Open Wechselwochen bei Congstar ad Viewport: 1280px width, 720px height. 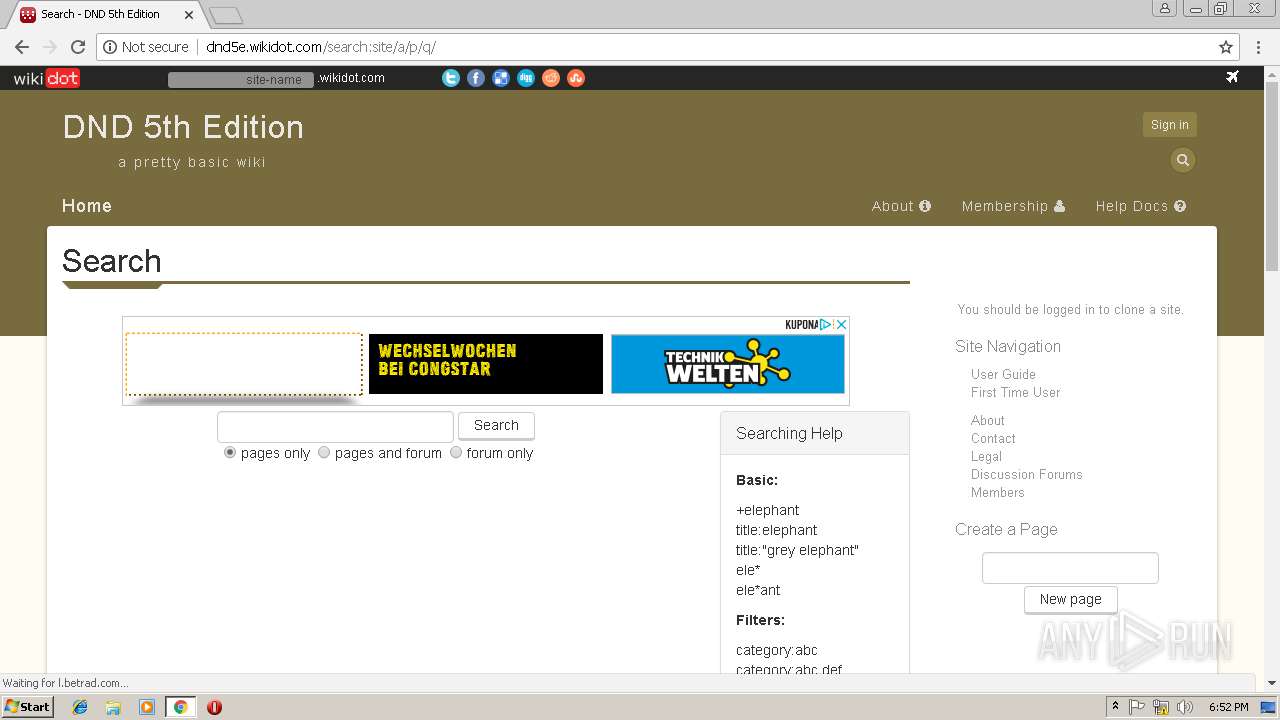[486, 364]
